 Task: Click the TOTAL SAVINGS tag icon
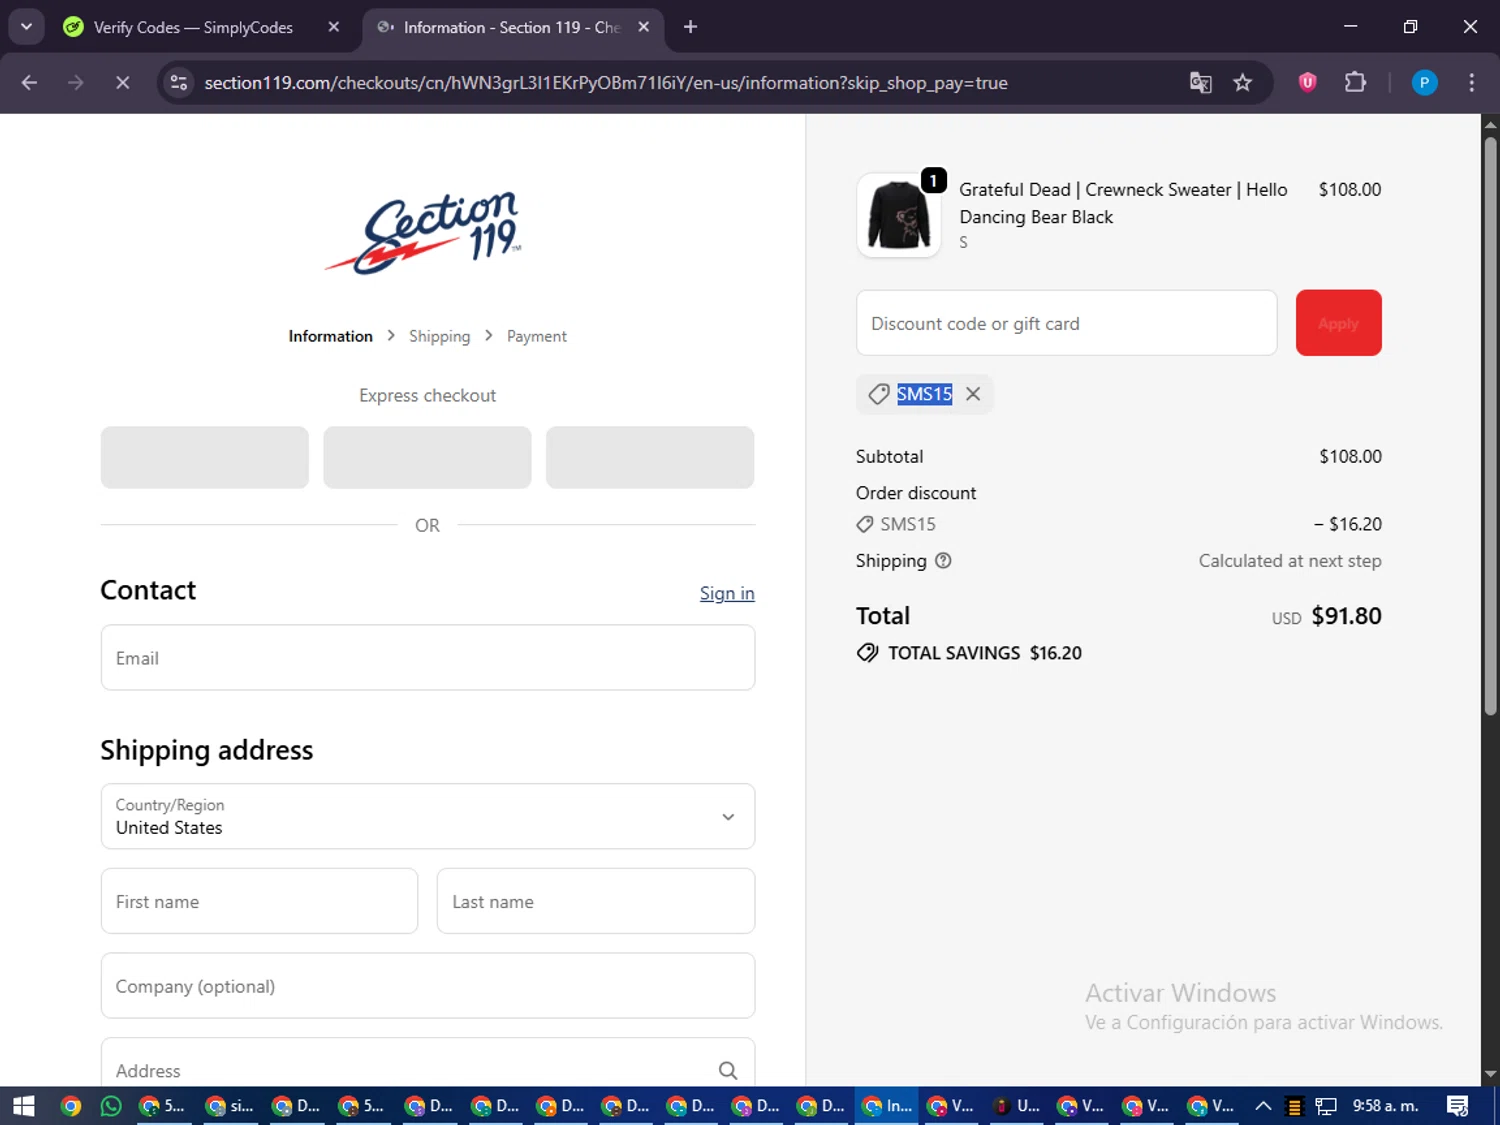(868, 653)
